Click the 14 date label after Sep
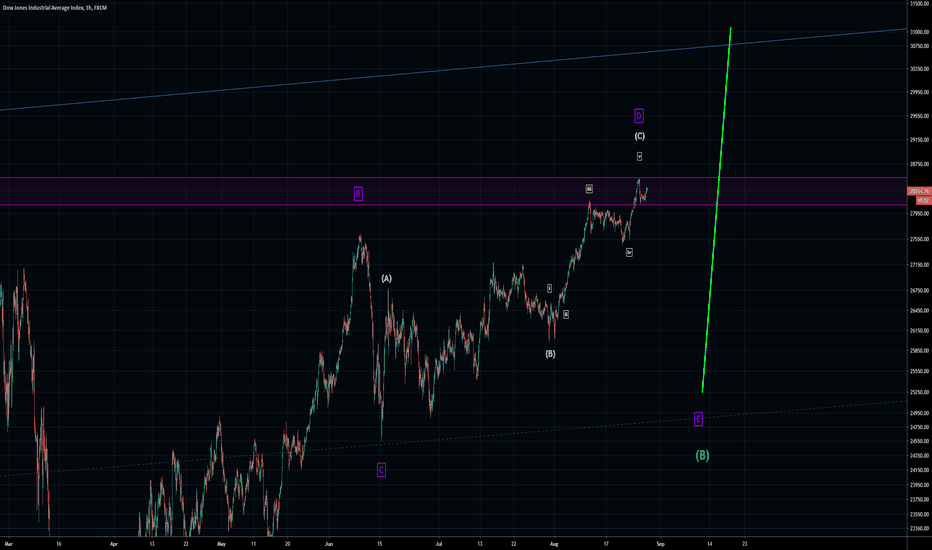Viewport: 932px width, 550px height. tap(710, 543)
